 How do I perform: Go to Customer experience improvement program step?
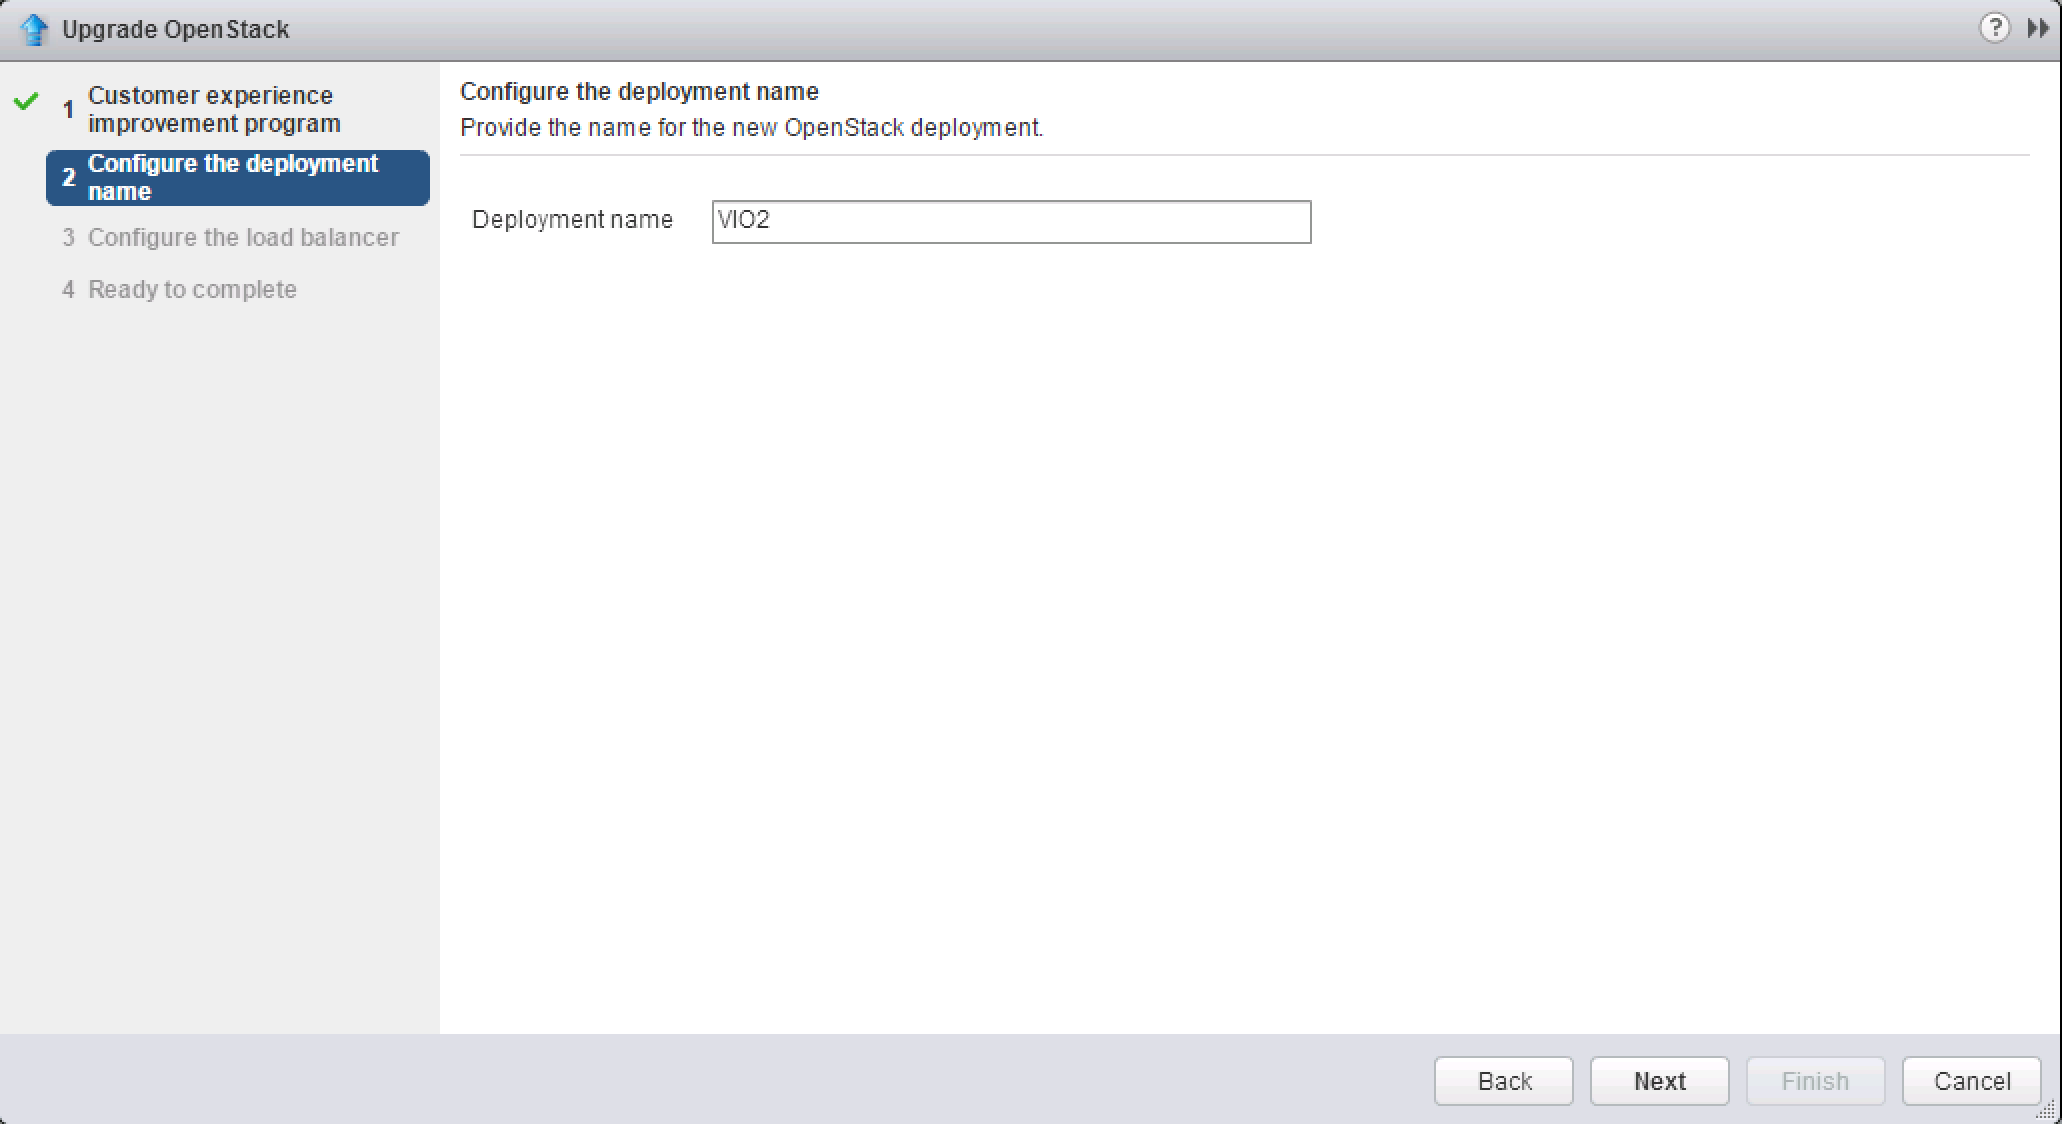[x=214, y=109]
